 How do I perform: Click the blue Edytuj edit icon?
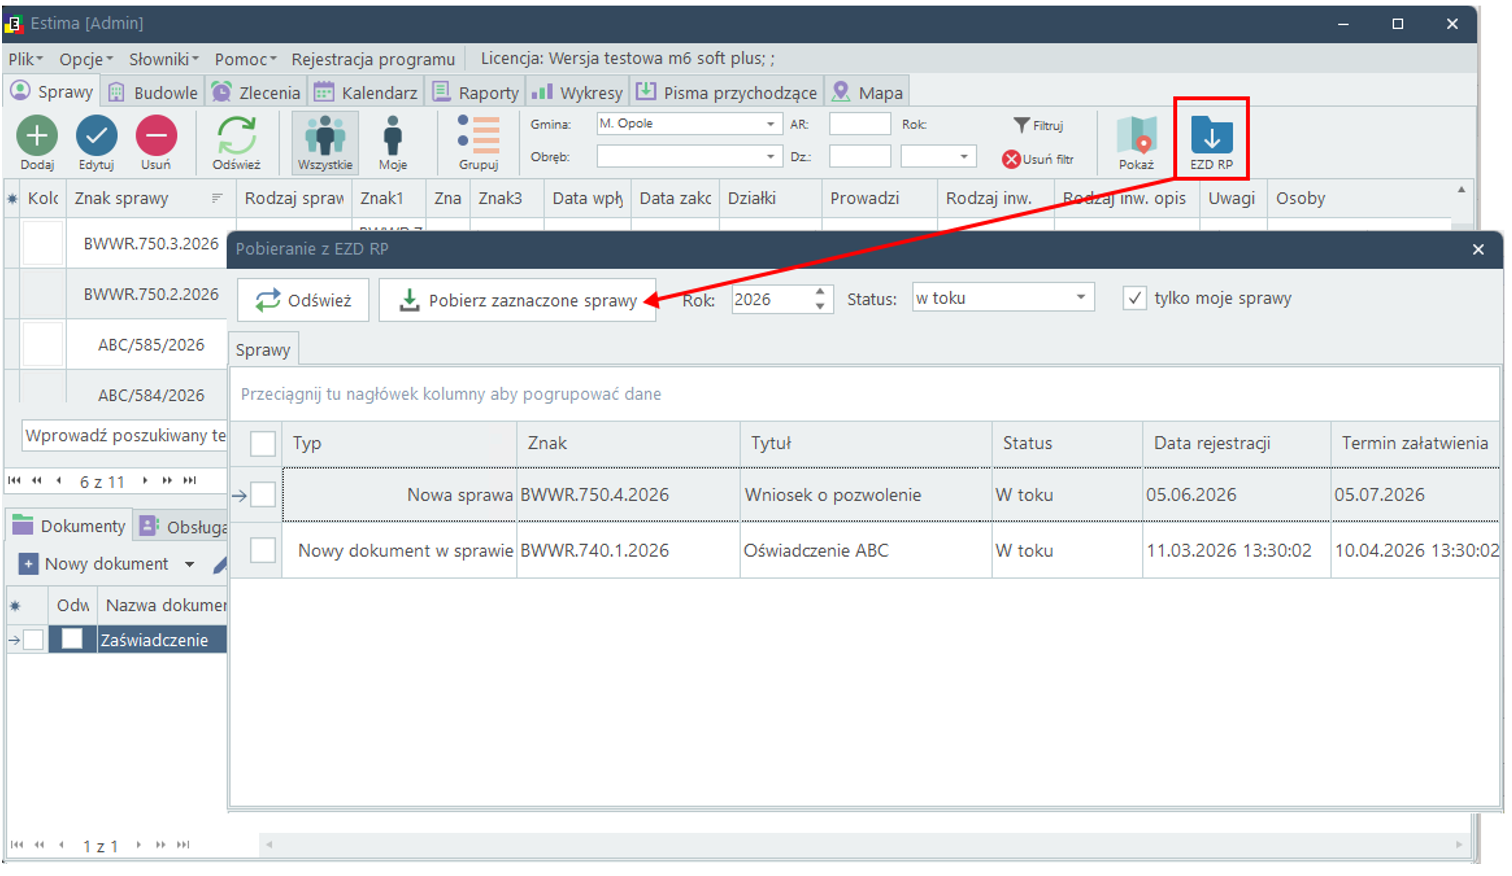click(97, 135)
